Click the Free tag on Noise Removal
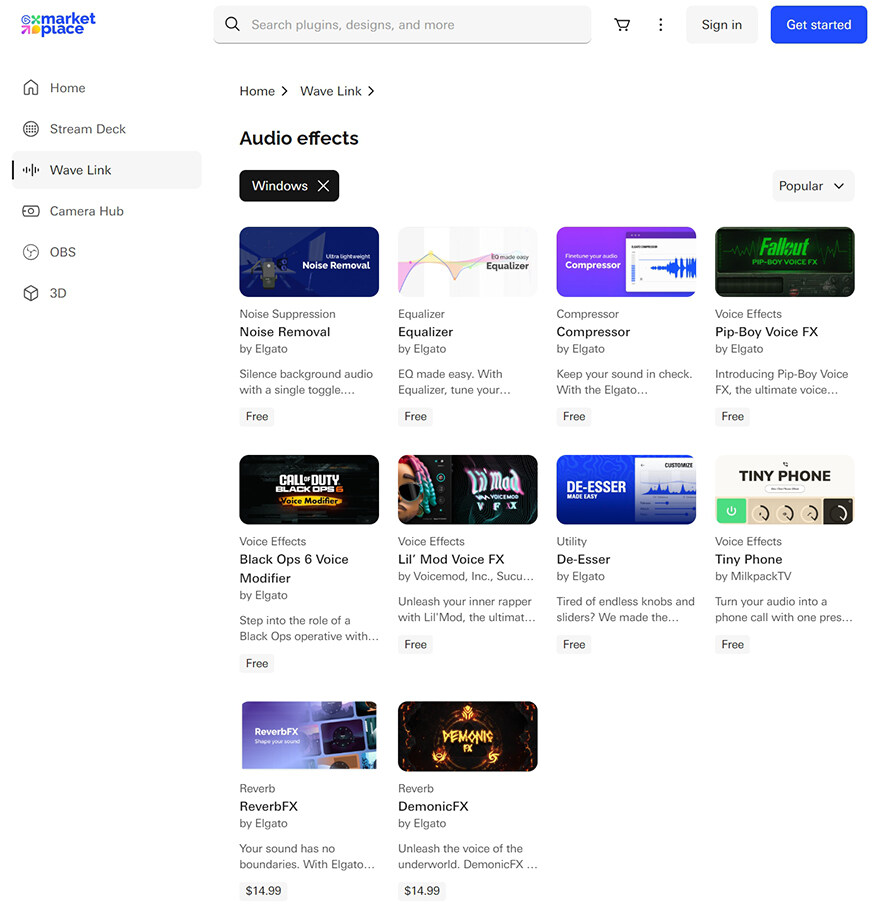The height and width of the screenshot is (908, 880). (256, 416)
